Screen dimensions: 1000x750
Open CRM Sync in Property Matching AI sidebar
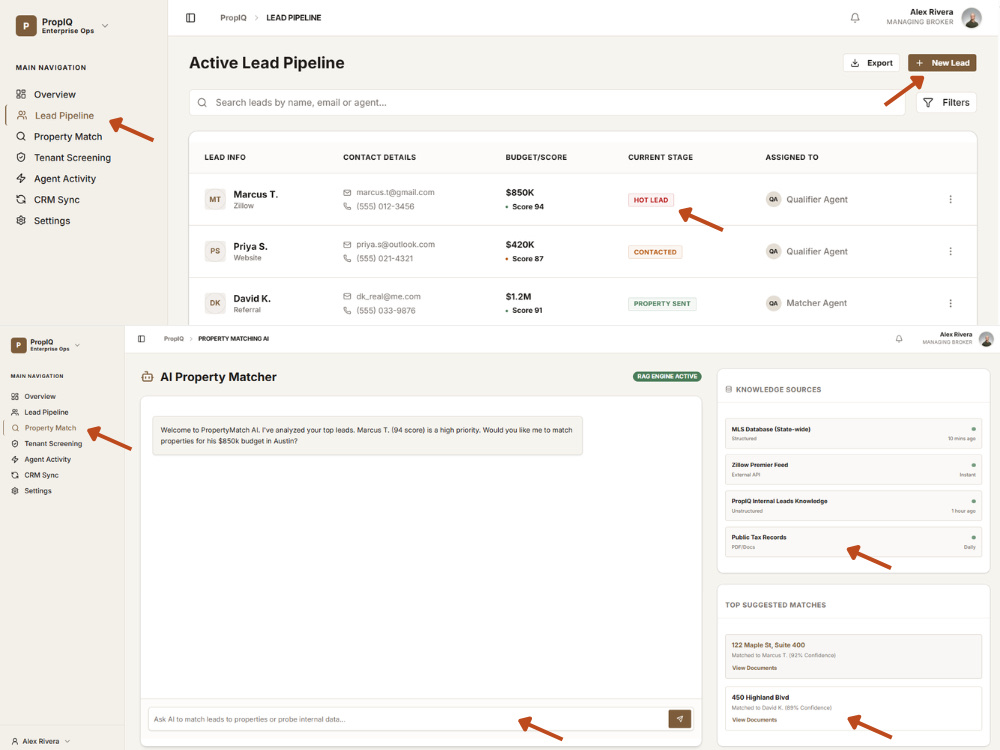[41, 475]
